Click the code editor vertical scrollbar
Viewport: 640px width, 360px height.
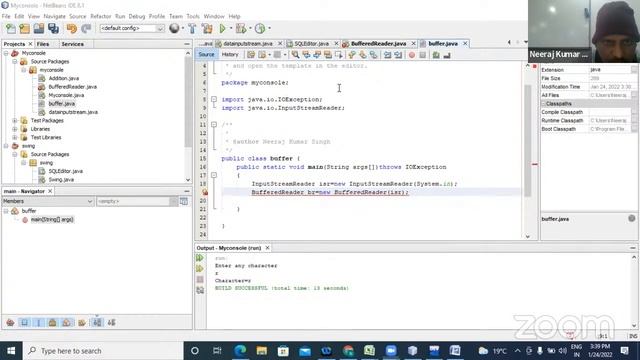(527, 150)
